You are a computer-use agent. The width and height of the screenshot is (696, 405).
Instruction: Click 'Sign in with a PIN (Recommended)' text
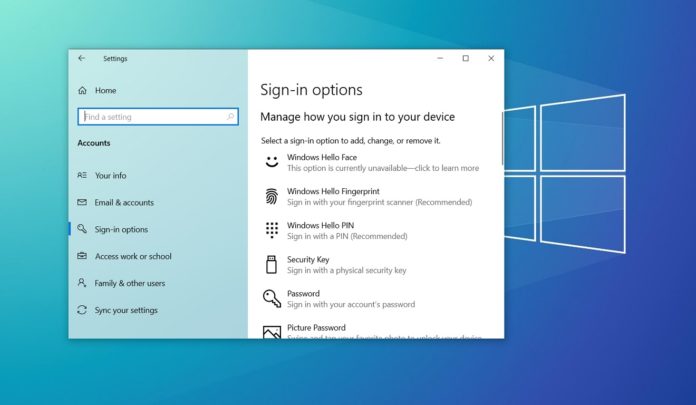tap(347, 236)
